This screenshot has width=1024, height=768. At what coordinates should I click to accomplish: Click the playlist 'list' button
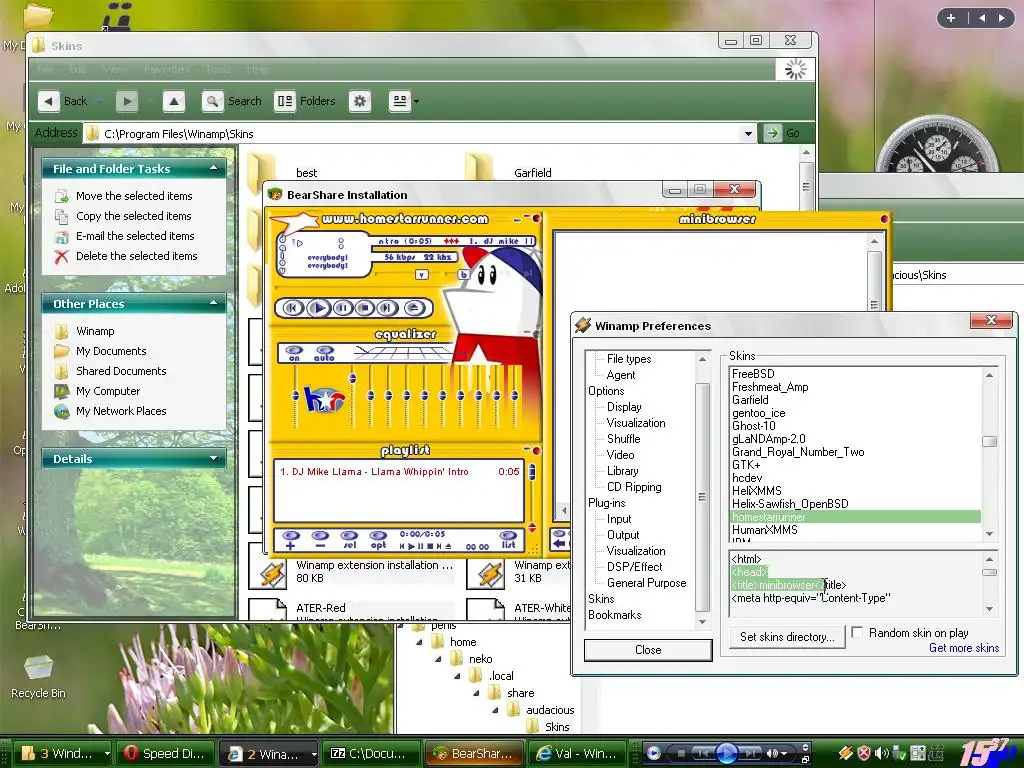click(509, 541)
